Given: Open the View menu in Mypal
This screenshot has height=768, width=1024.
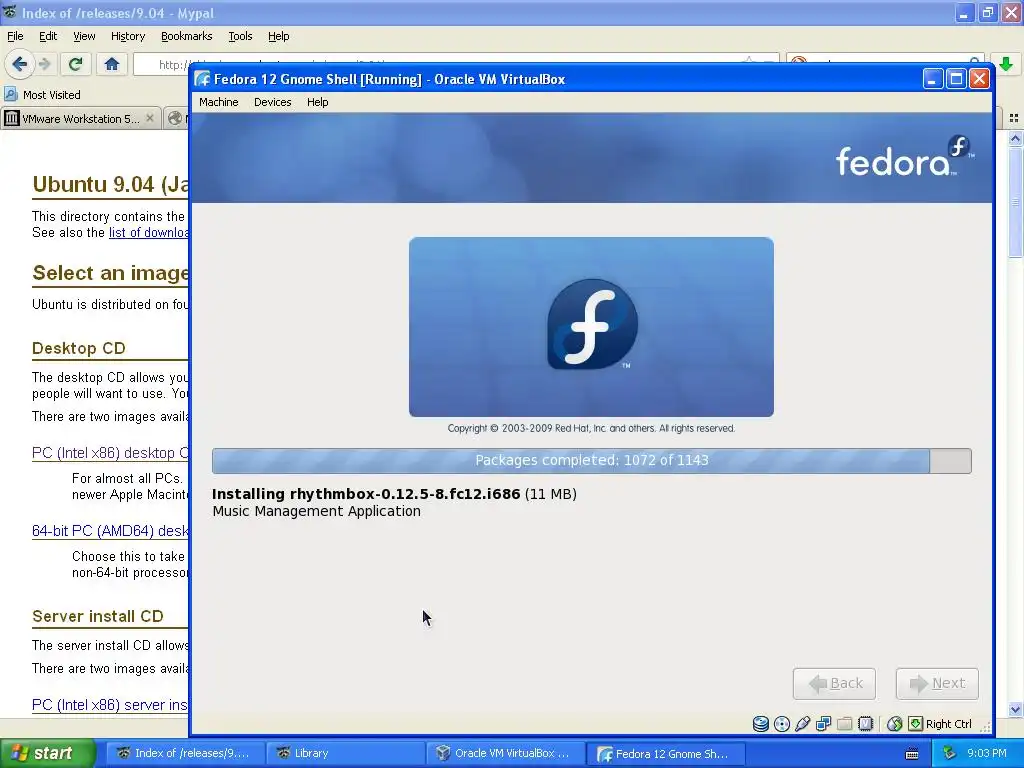Looking at the screenshot, I should click(84, 36).
